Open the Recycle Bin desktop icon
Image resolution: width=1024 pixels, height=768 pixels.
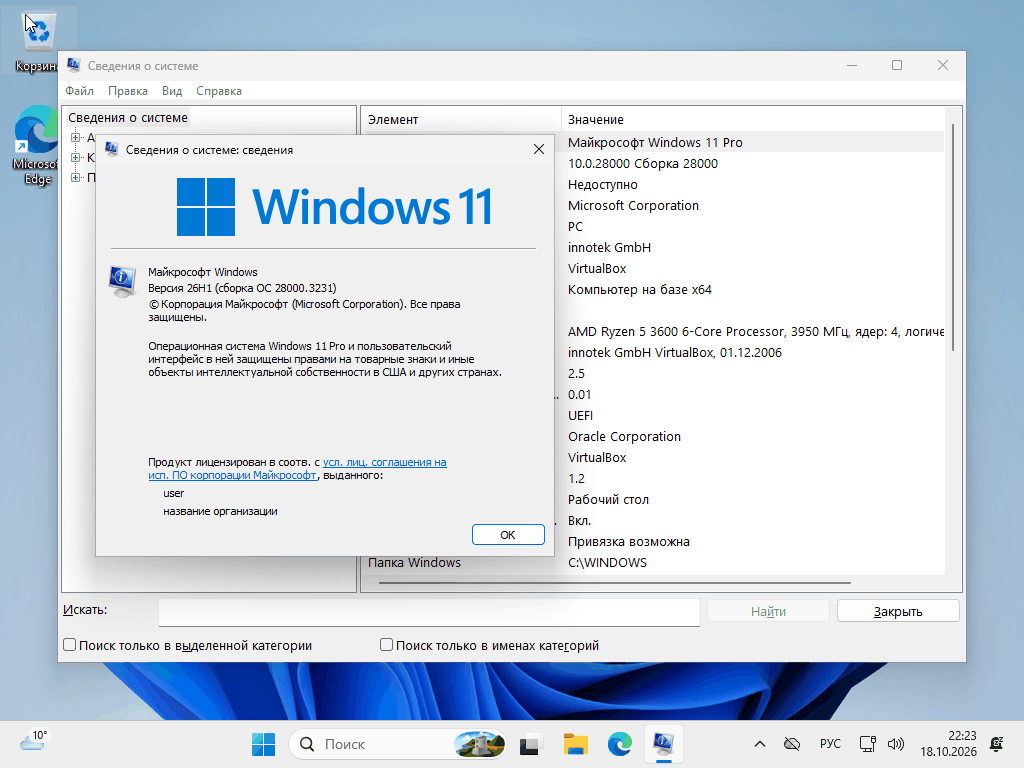[38, 40]
